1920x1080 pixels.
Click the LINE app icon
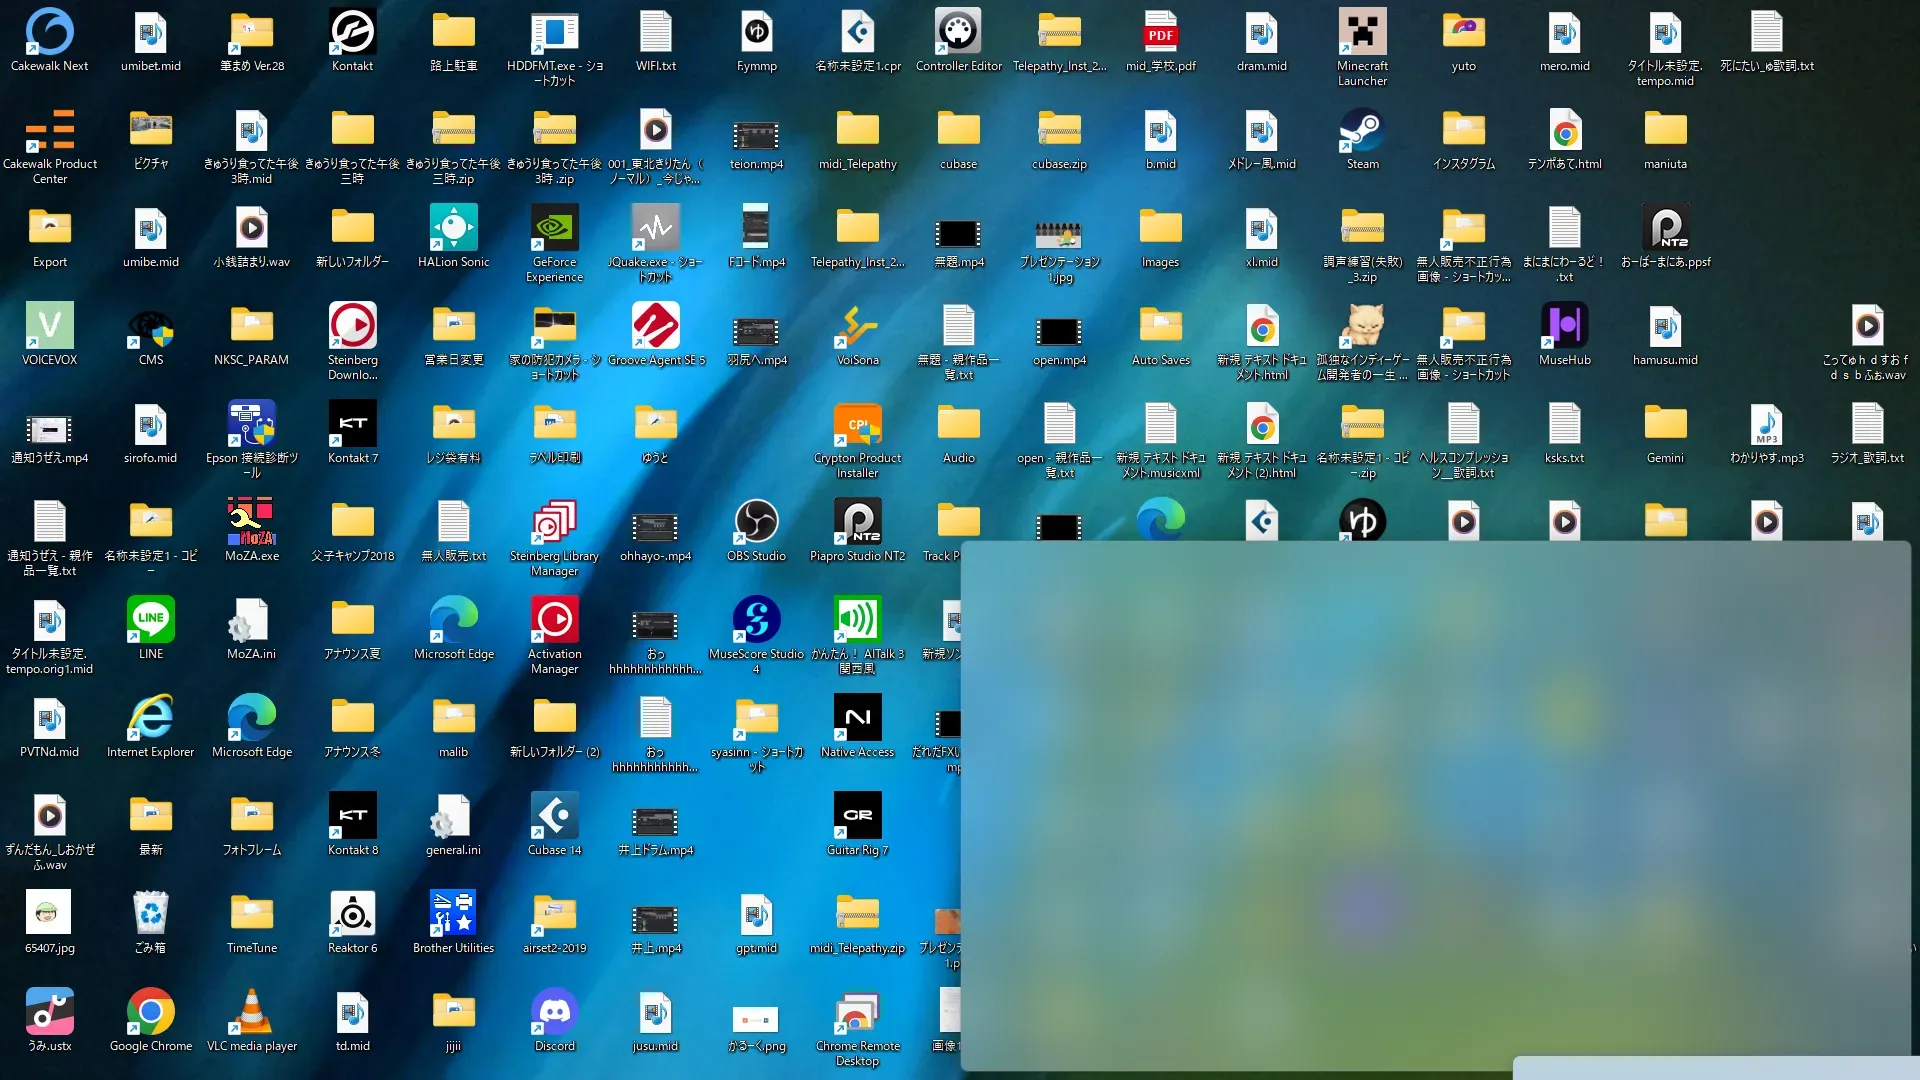point(150,621)
